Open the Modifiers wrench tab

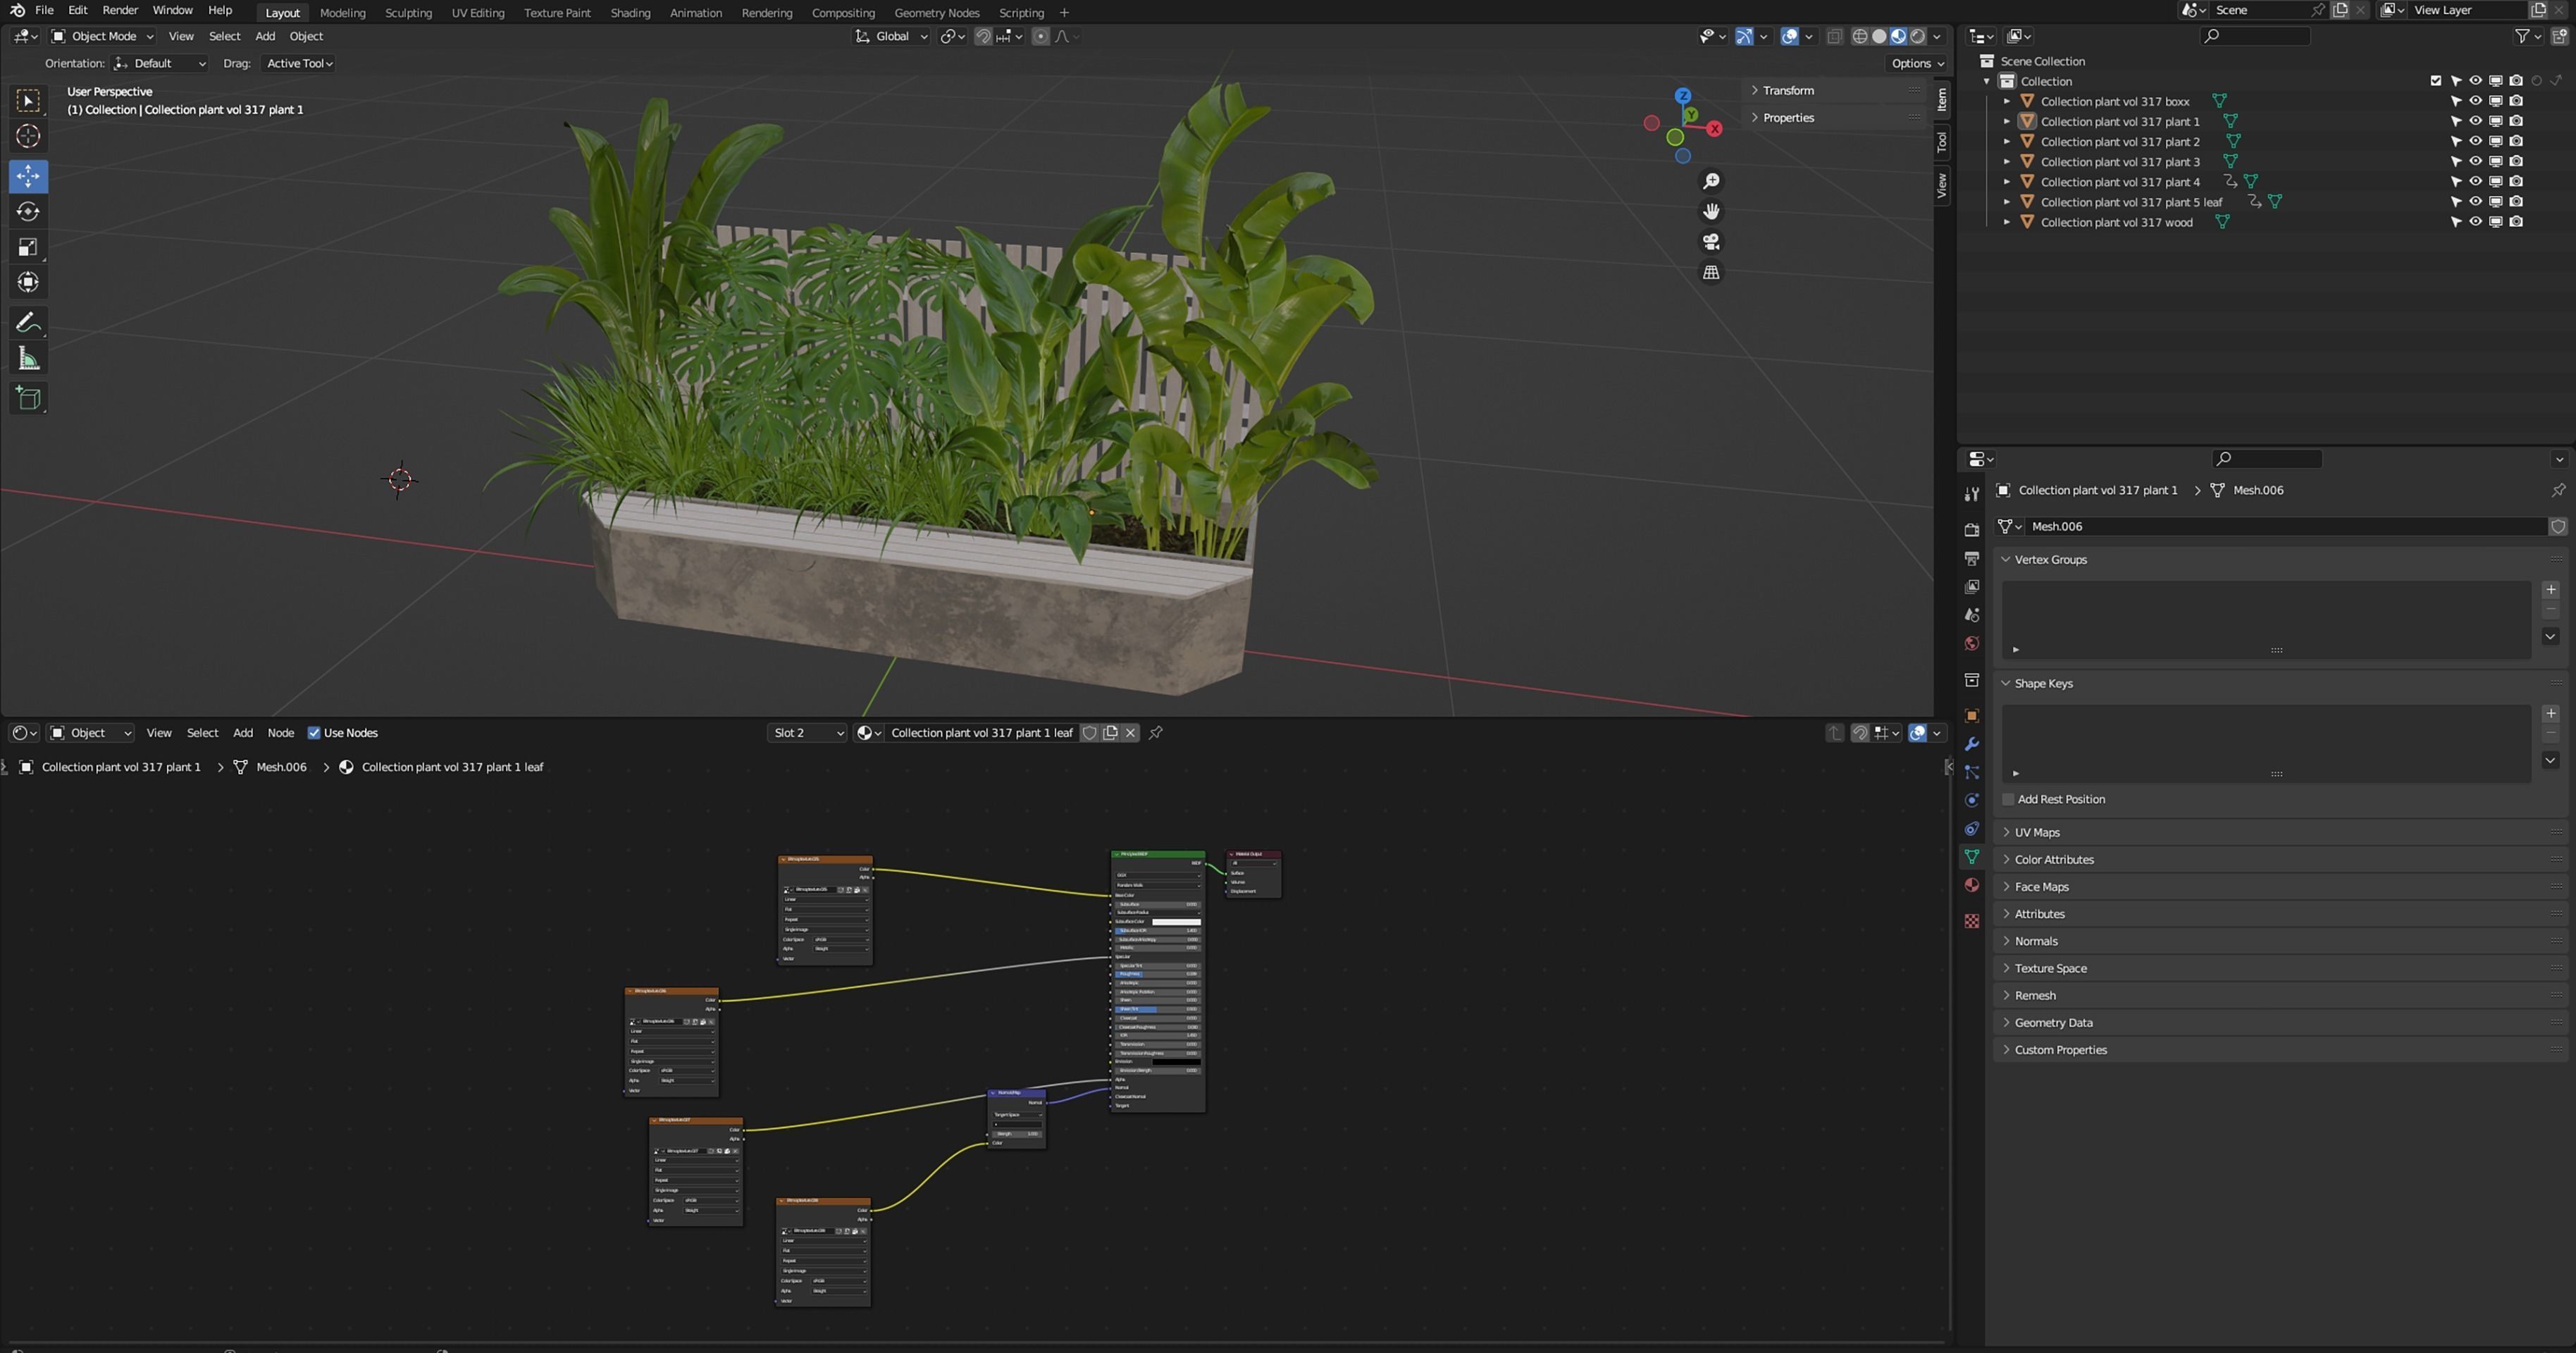point(1971,744)
